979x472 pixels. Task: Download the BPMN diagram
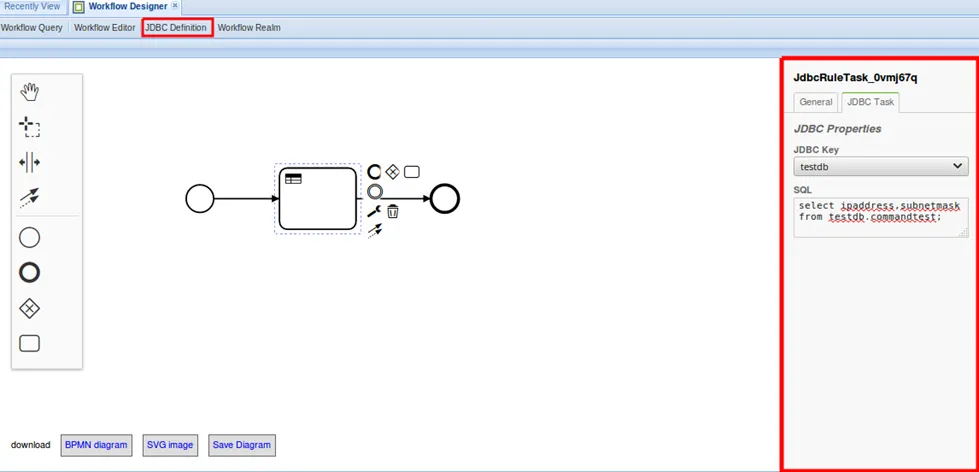(96, 445)
